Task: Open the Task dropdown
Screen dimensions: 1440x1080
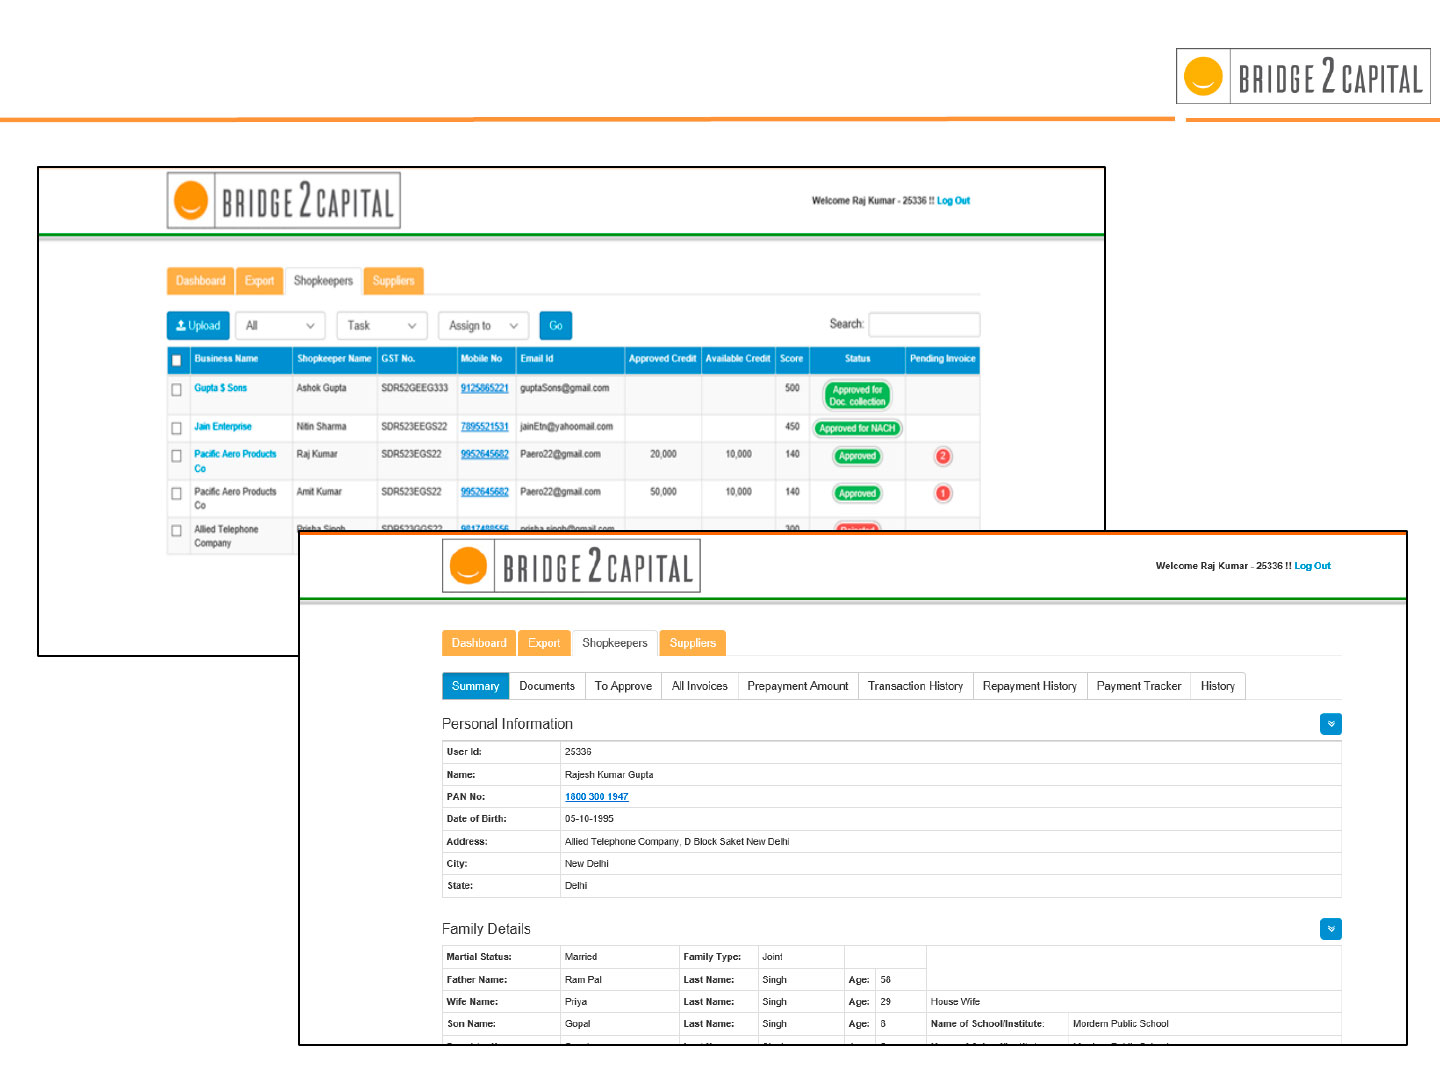Action: pyautogui.click(x=381, y=326)
